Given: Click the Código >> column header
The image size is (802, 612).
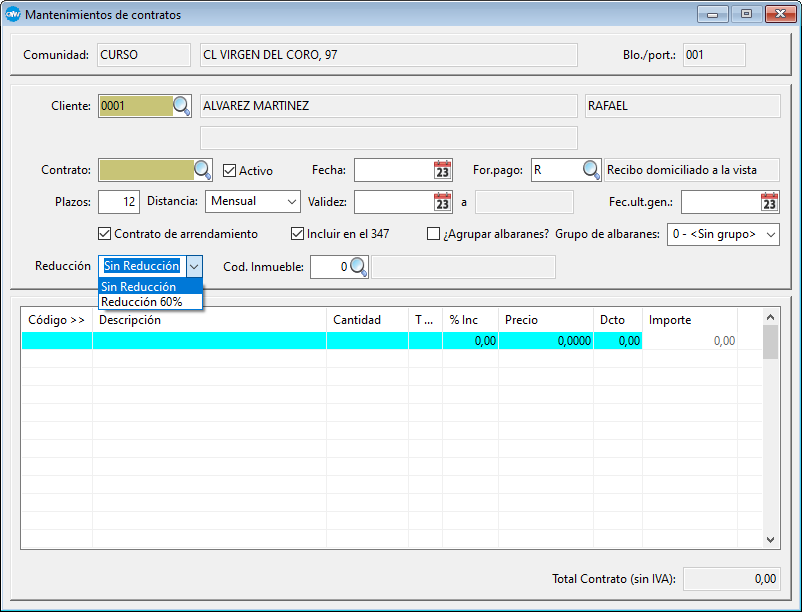Looking at the screenshot, I should coord(56,320).
